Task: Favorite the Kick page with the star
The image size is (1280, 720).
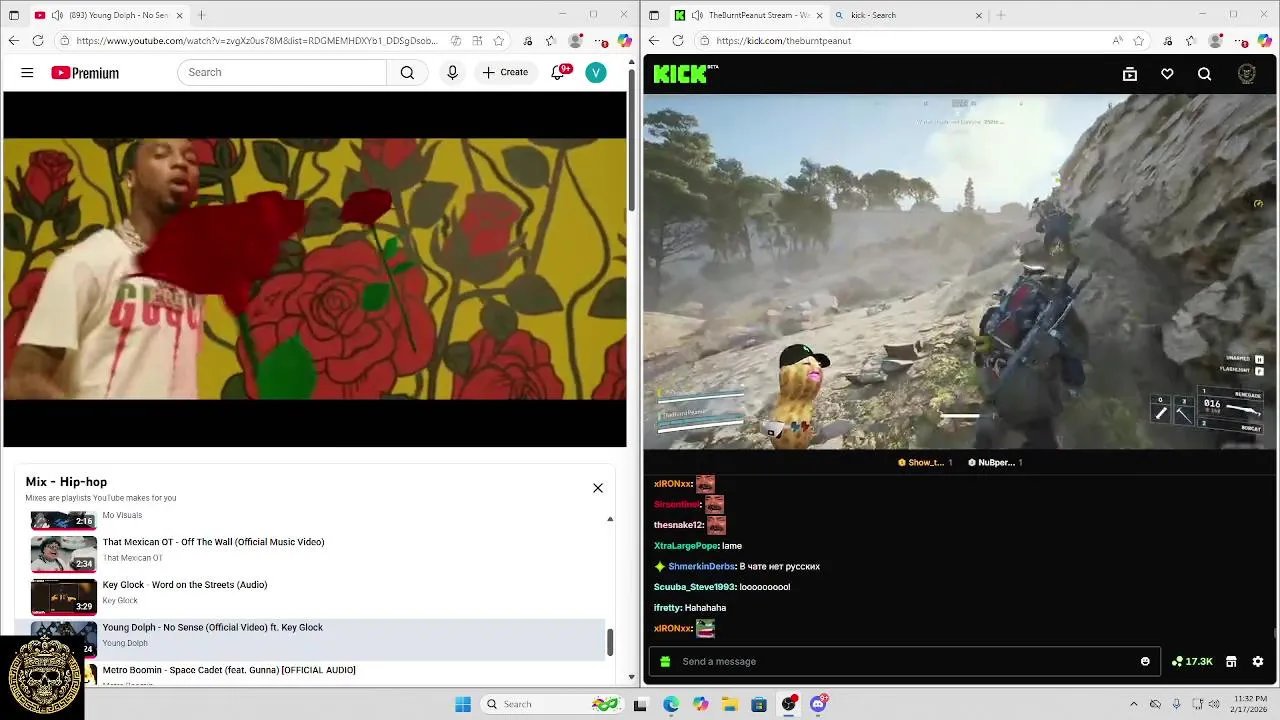Action: pyautogui.click(x=1139, y=40)
